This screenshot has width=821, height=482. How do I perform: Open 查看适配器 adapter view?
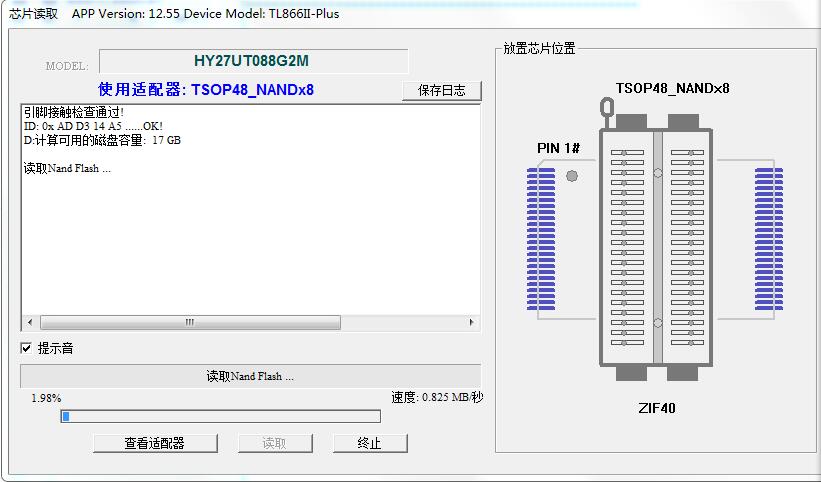pyautogui.click(x=154, y=443)
